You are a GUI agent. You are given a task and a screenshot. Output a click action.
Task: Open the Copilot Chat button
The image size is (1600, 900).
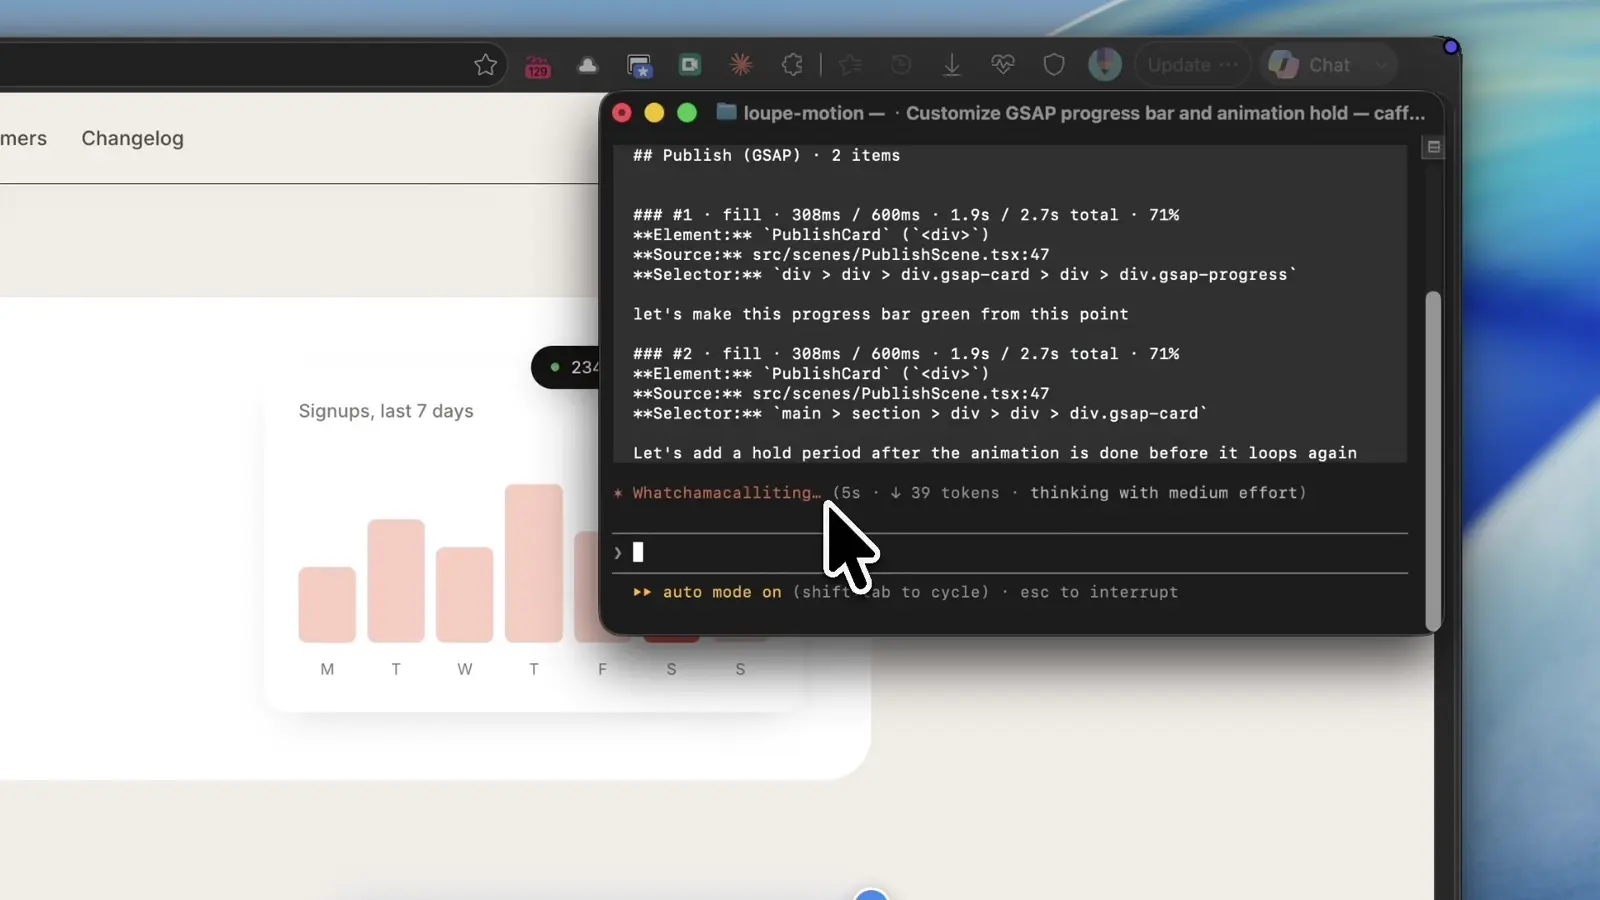(x=1310, y=65)
